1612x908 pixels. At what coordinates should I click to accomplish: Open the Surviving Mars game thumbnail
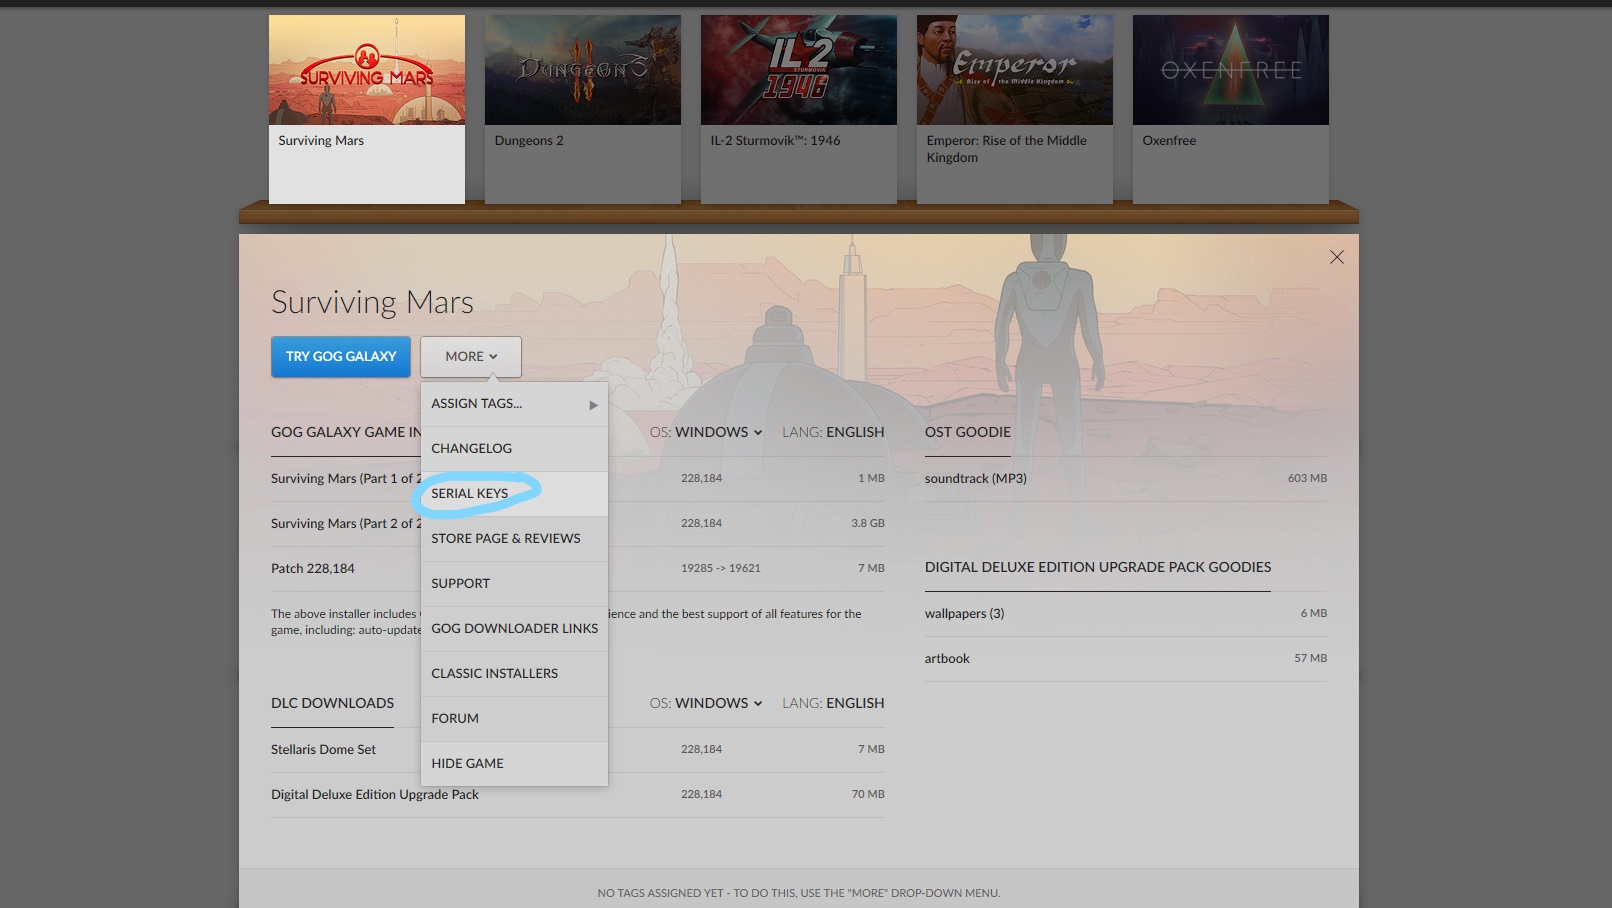pos(367,70)
